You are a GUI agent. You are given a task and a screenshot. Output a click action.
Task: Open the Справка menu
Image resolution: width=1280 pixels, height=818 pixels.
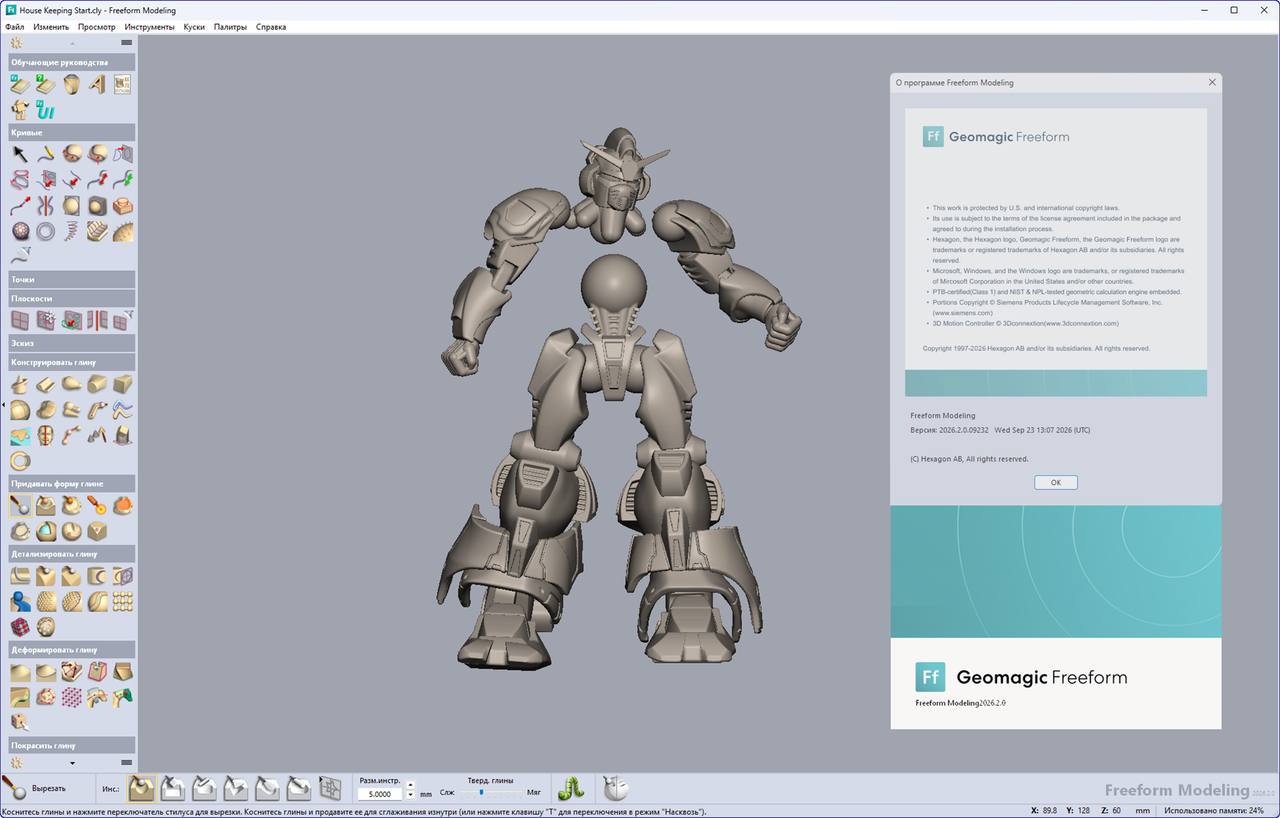[271, 27]
